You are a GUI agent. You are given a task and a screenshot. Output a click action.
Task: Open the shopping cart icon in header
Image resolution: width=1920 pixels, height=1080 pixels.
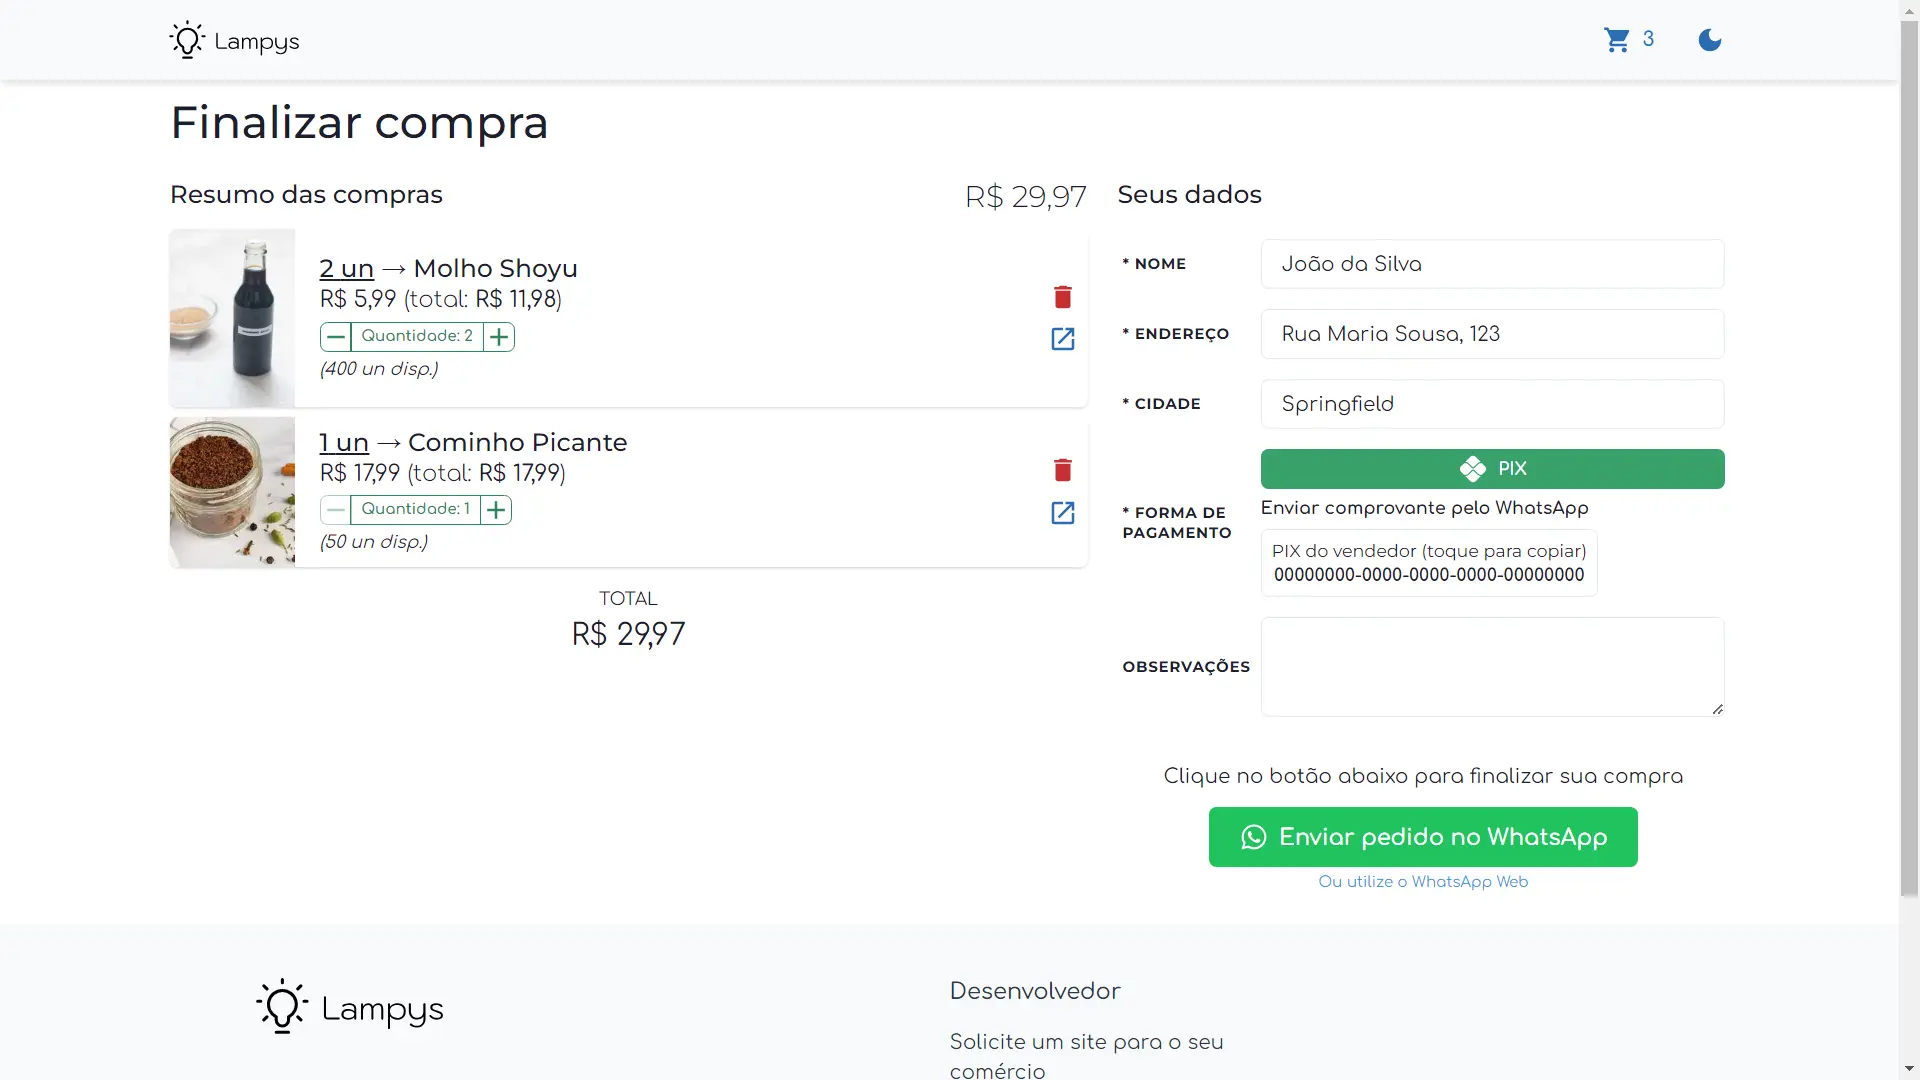[x=1617, y=40]
